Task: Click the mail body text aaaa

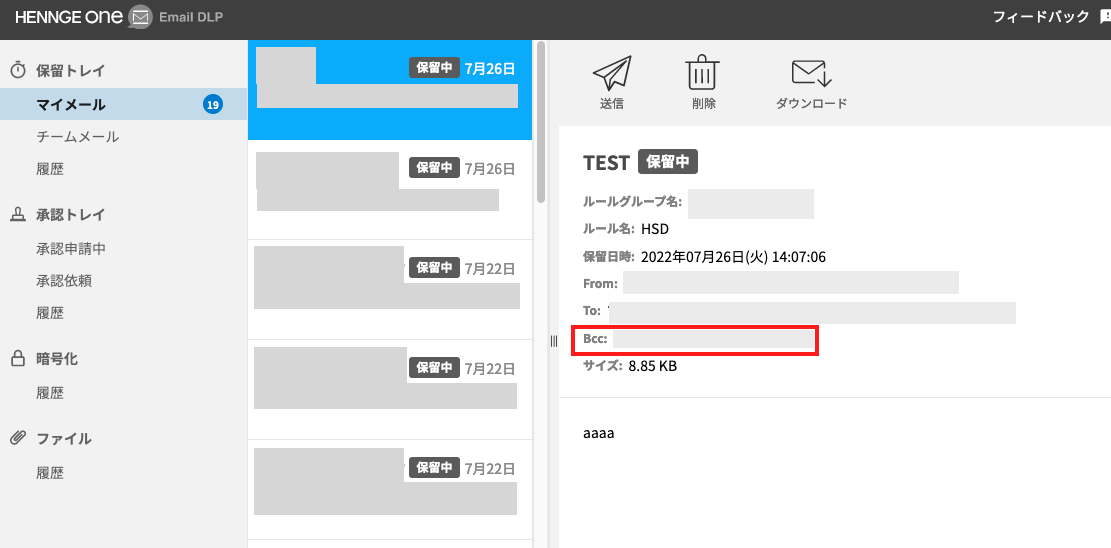Action: tap(599, 433)
